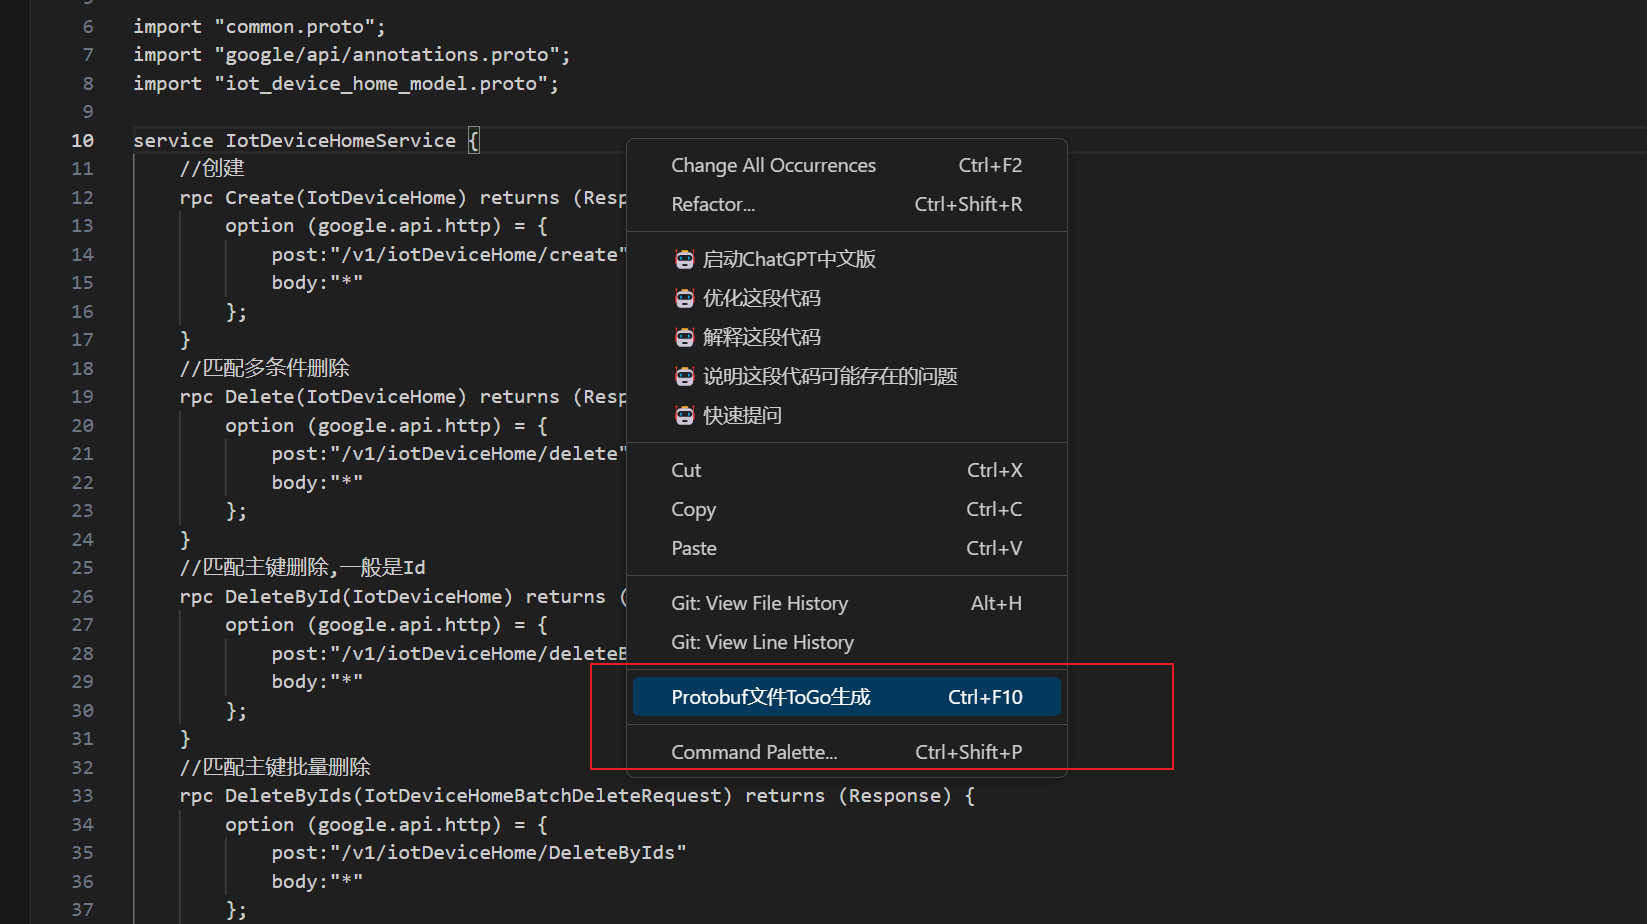Run Protobuf文件ToGo生成 command

[847, 697]
